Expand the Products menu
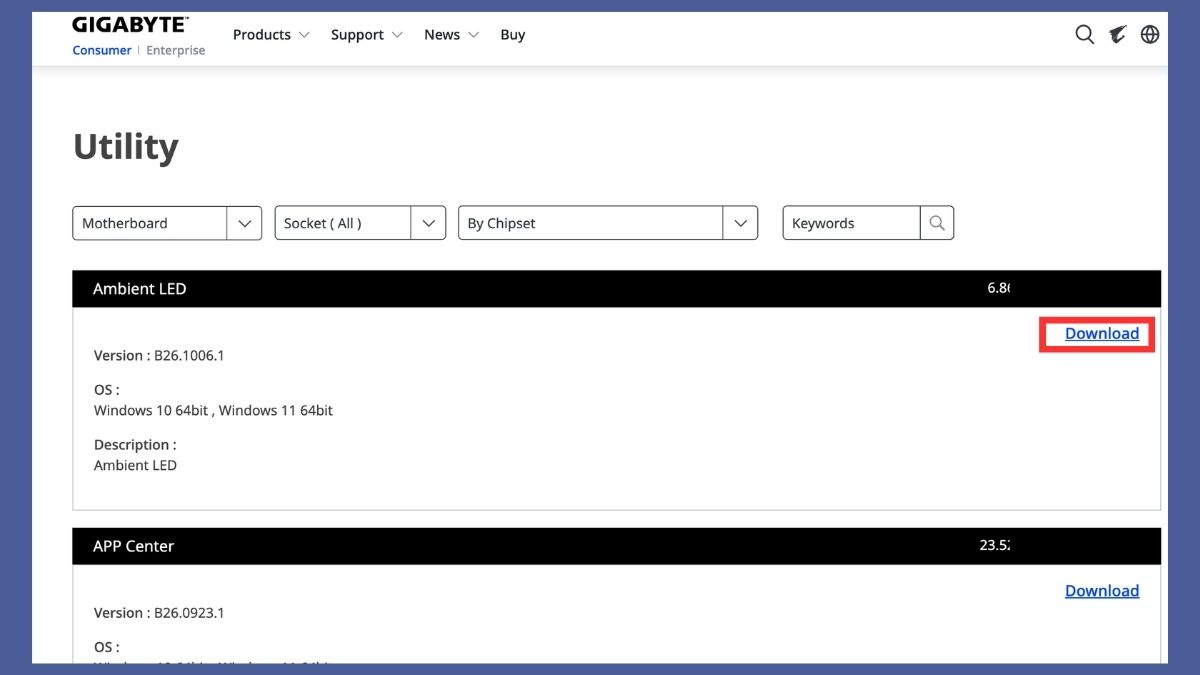 click(x=271, y=35)
